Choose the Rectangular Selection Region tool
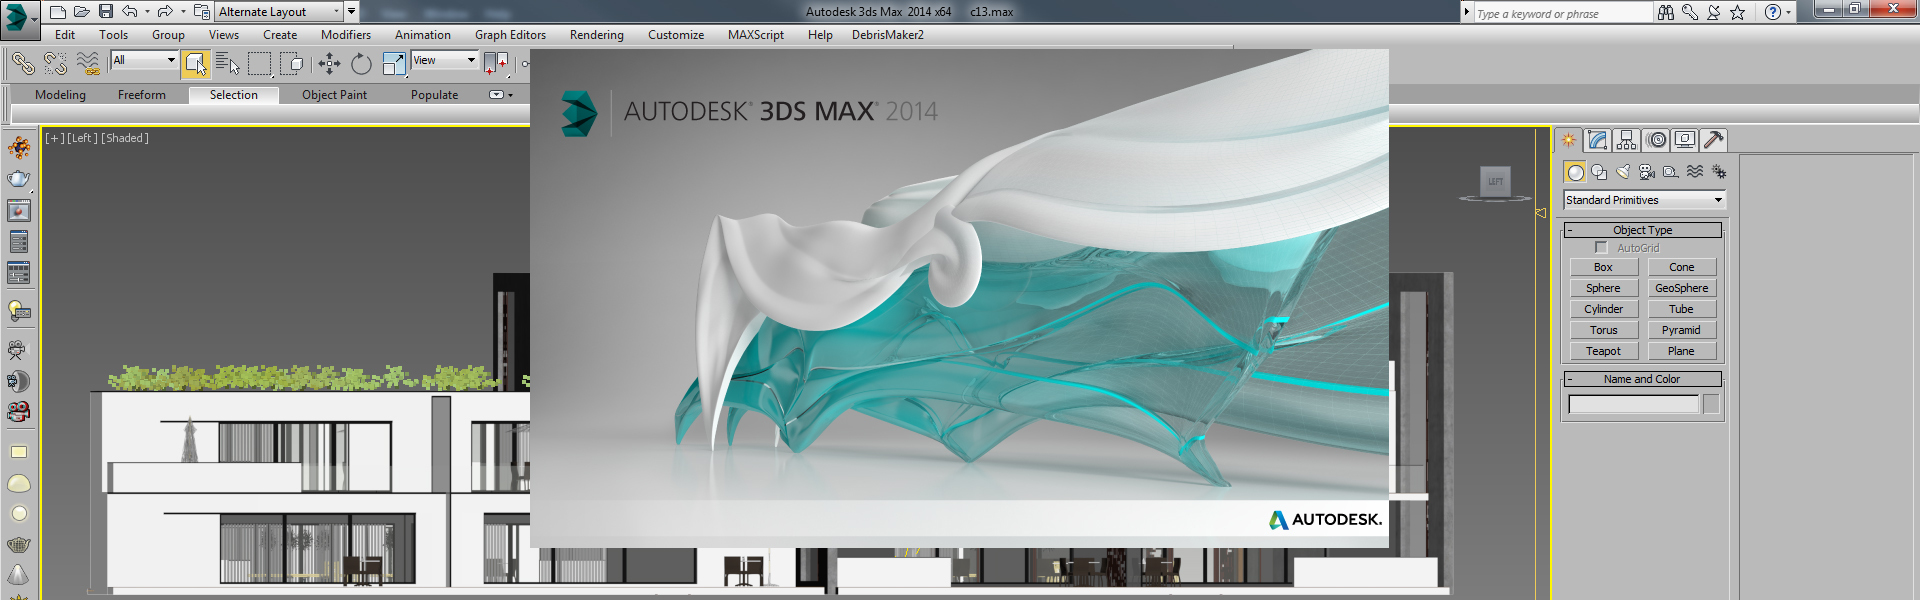This screenshot has width=1920, height=600. click(260, 64)
